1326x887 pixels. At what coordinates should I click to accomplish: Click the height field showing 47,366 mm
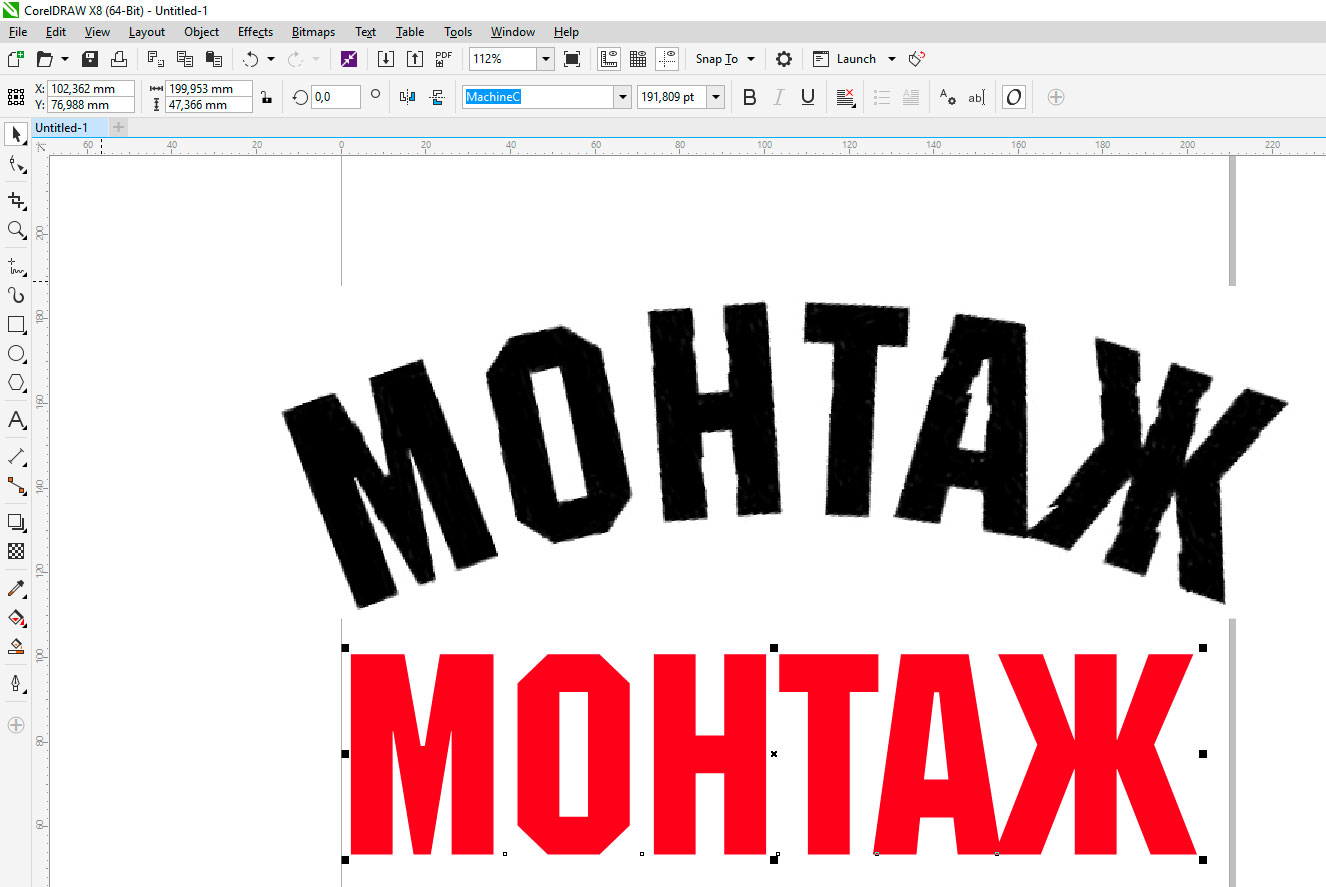pyautogui.click(x=209, y=105)
